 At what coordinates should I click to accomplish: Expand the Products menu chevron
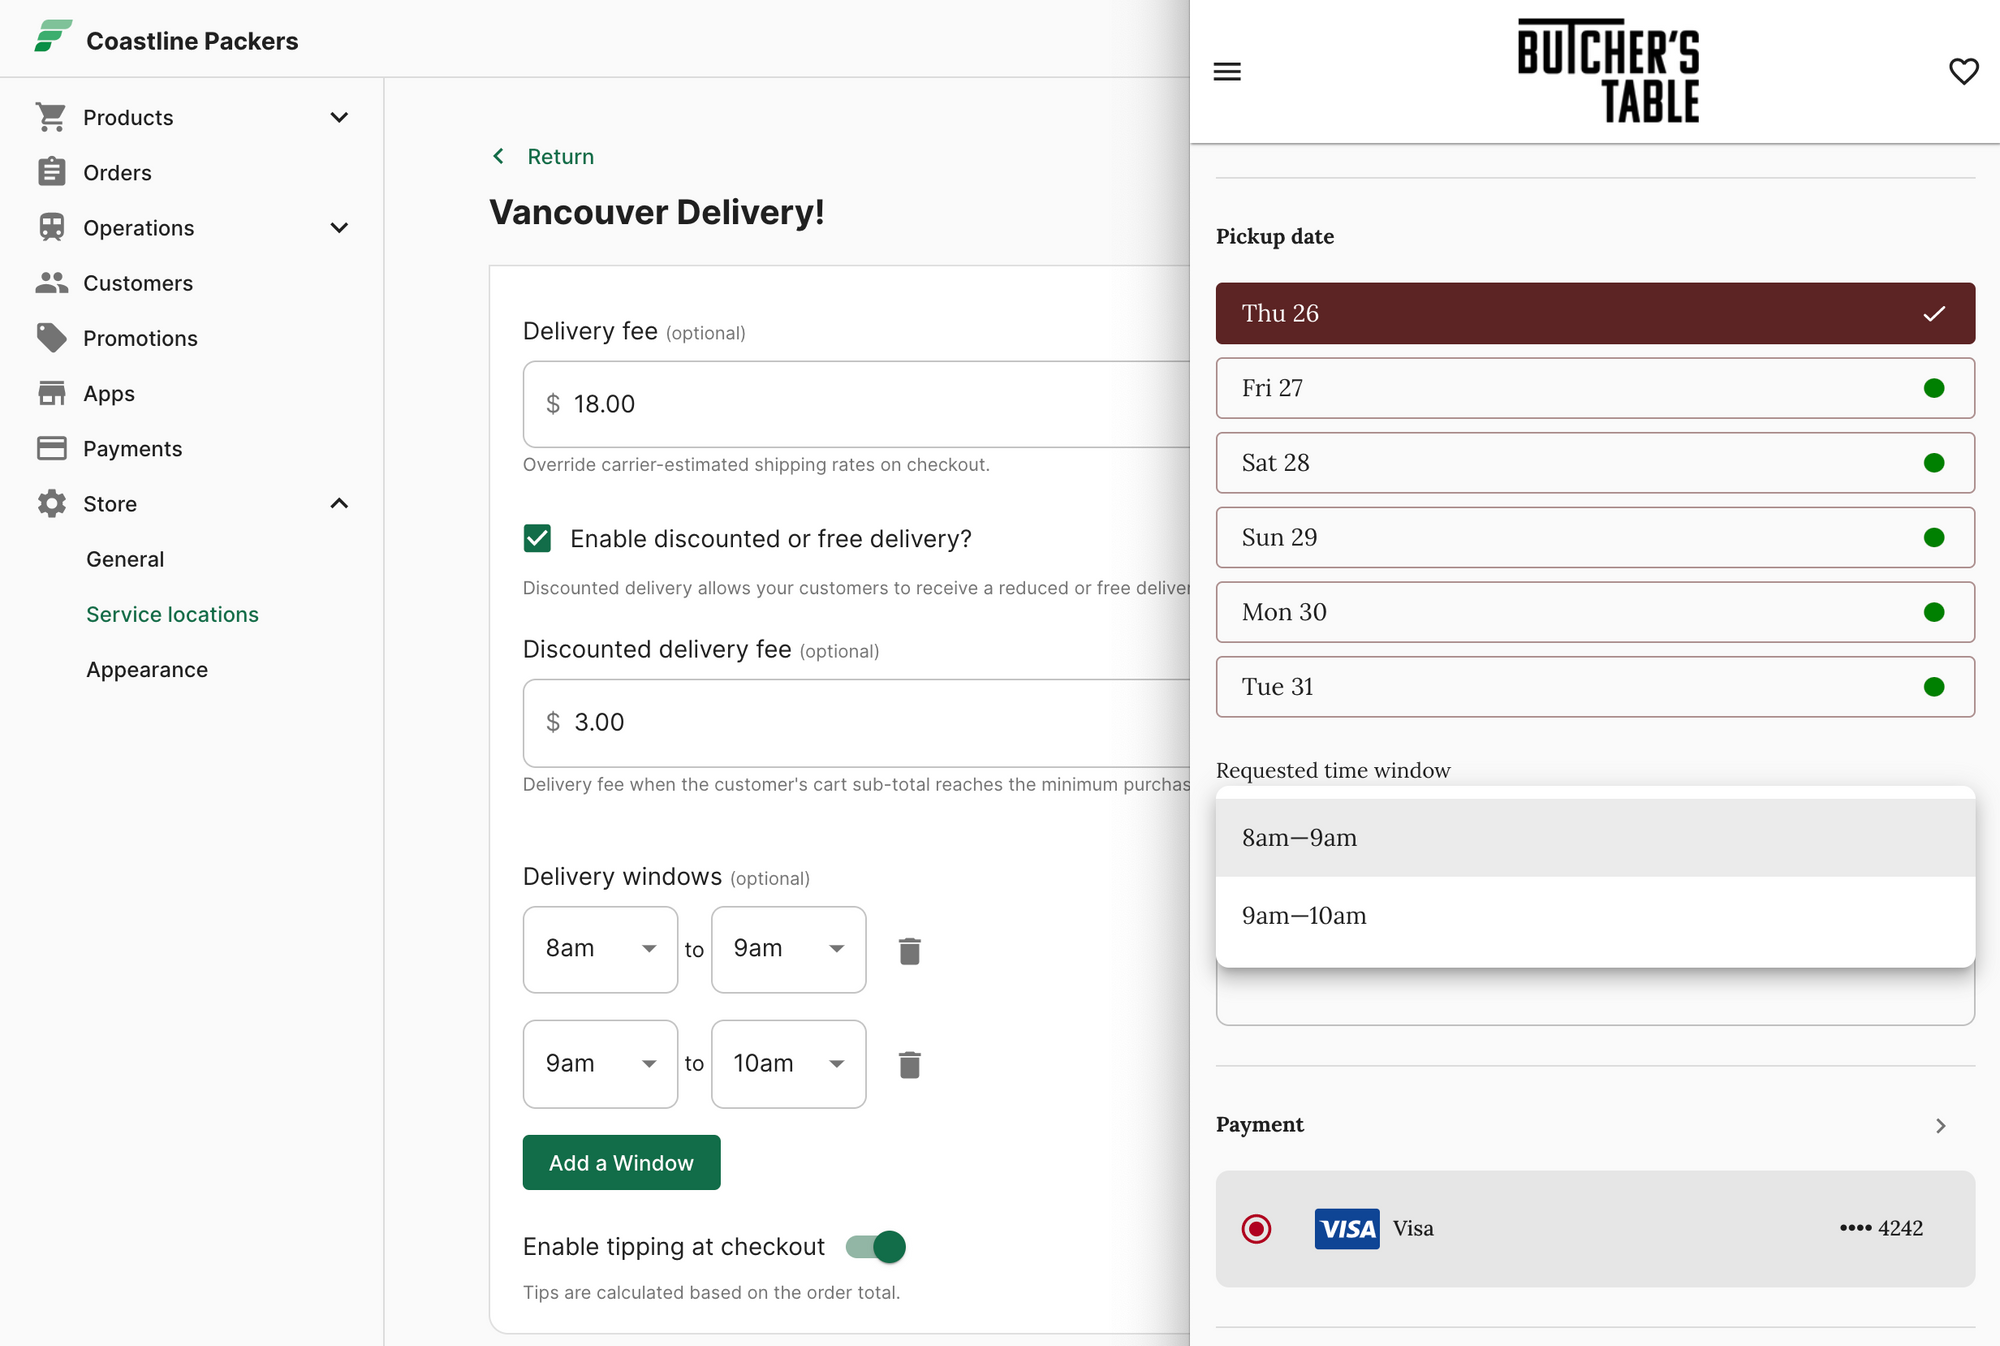339,117
